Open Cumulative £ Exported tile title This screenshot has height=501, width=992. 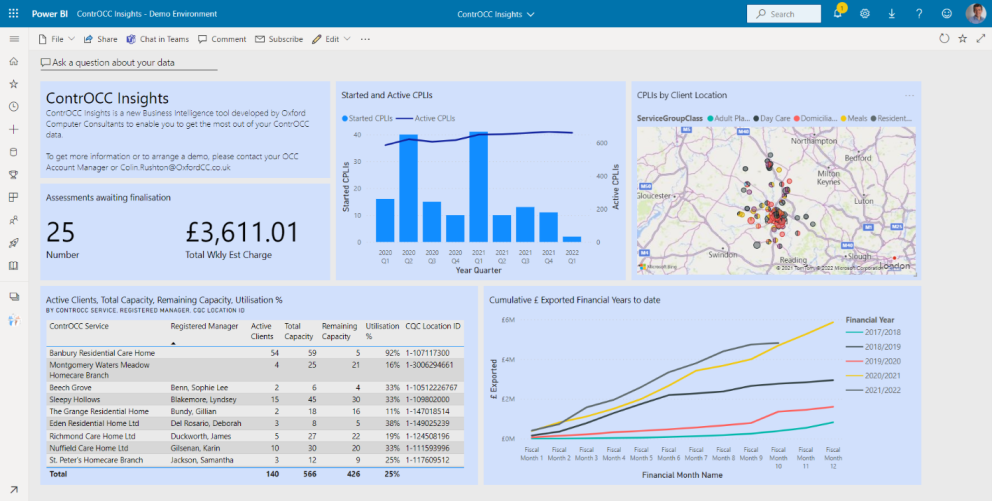pos(575,300)
